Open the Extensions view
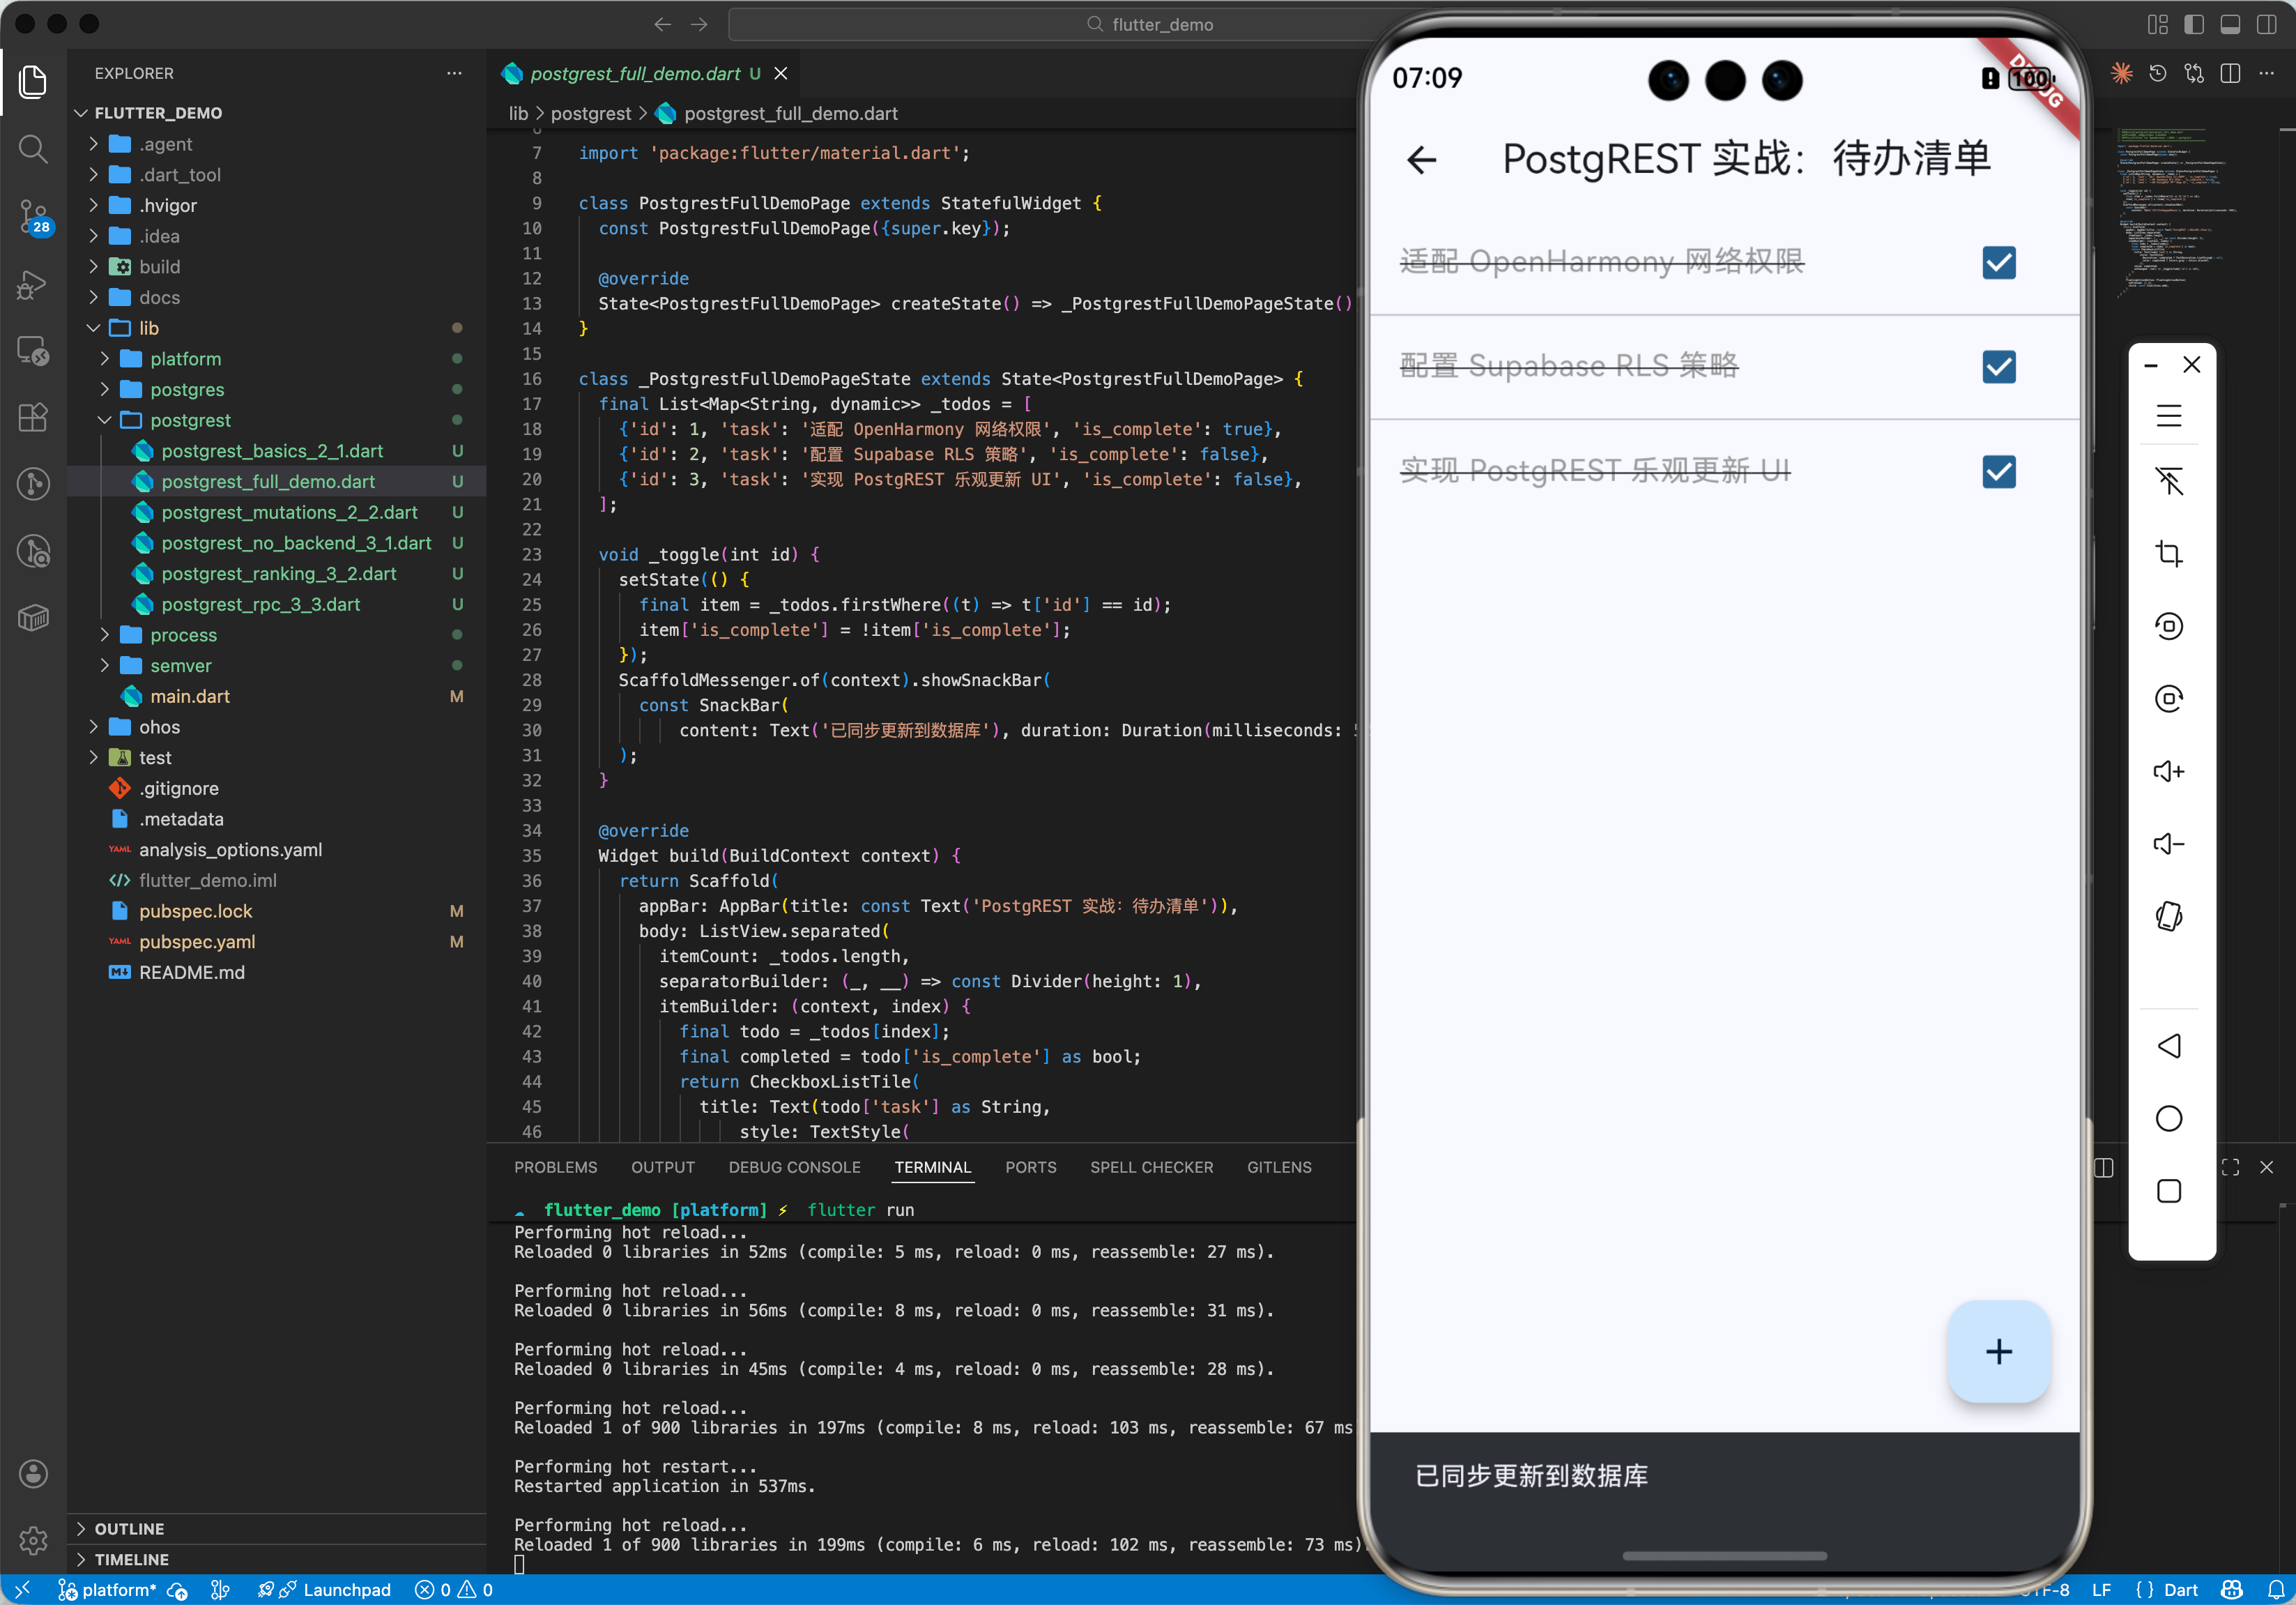 [x=33, y=417]
